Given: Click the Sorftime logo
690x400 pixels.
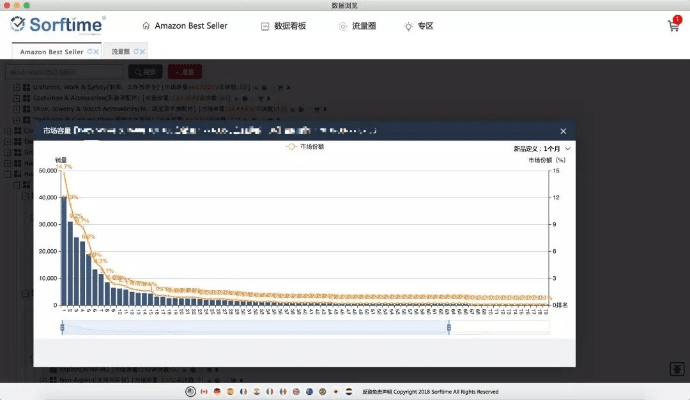Looking at the screenshot, I should point(57,25).
